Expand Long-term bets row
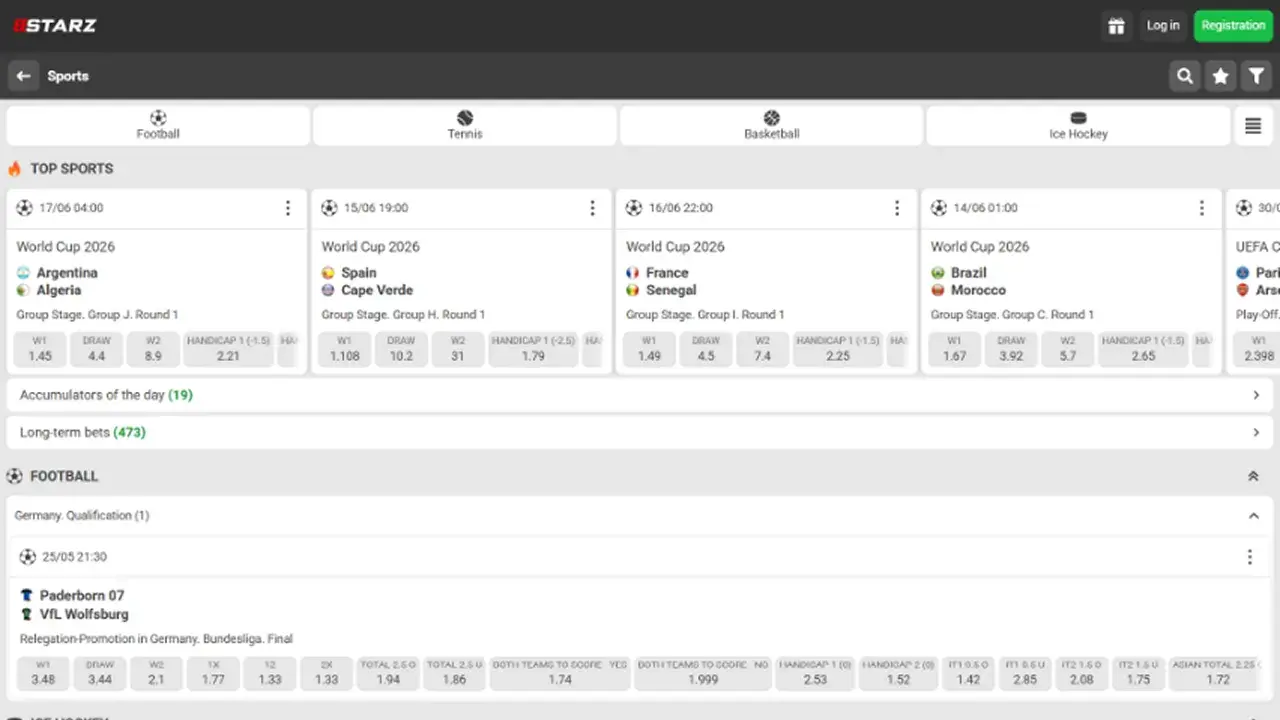1280x720 pixels. click(x=640, y=432)
